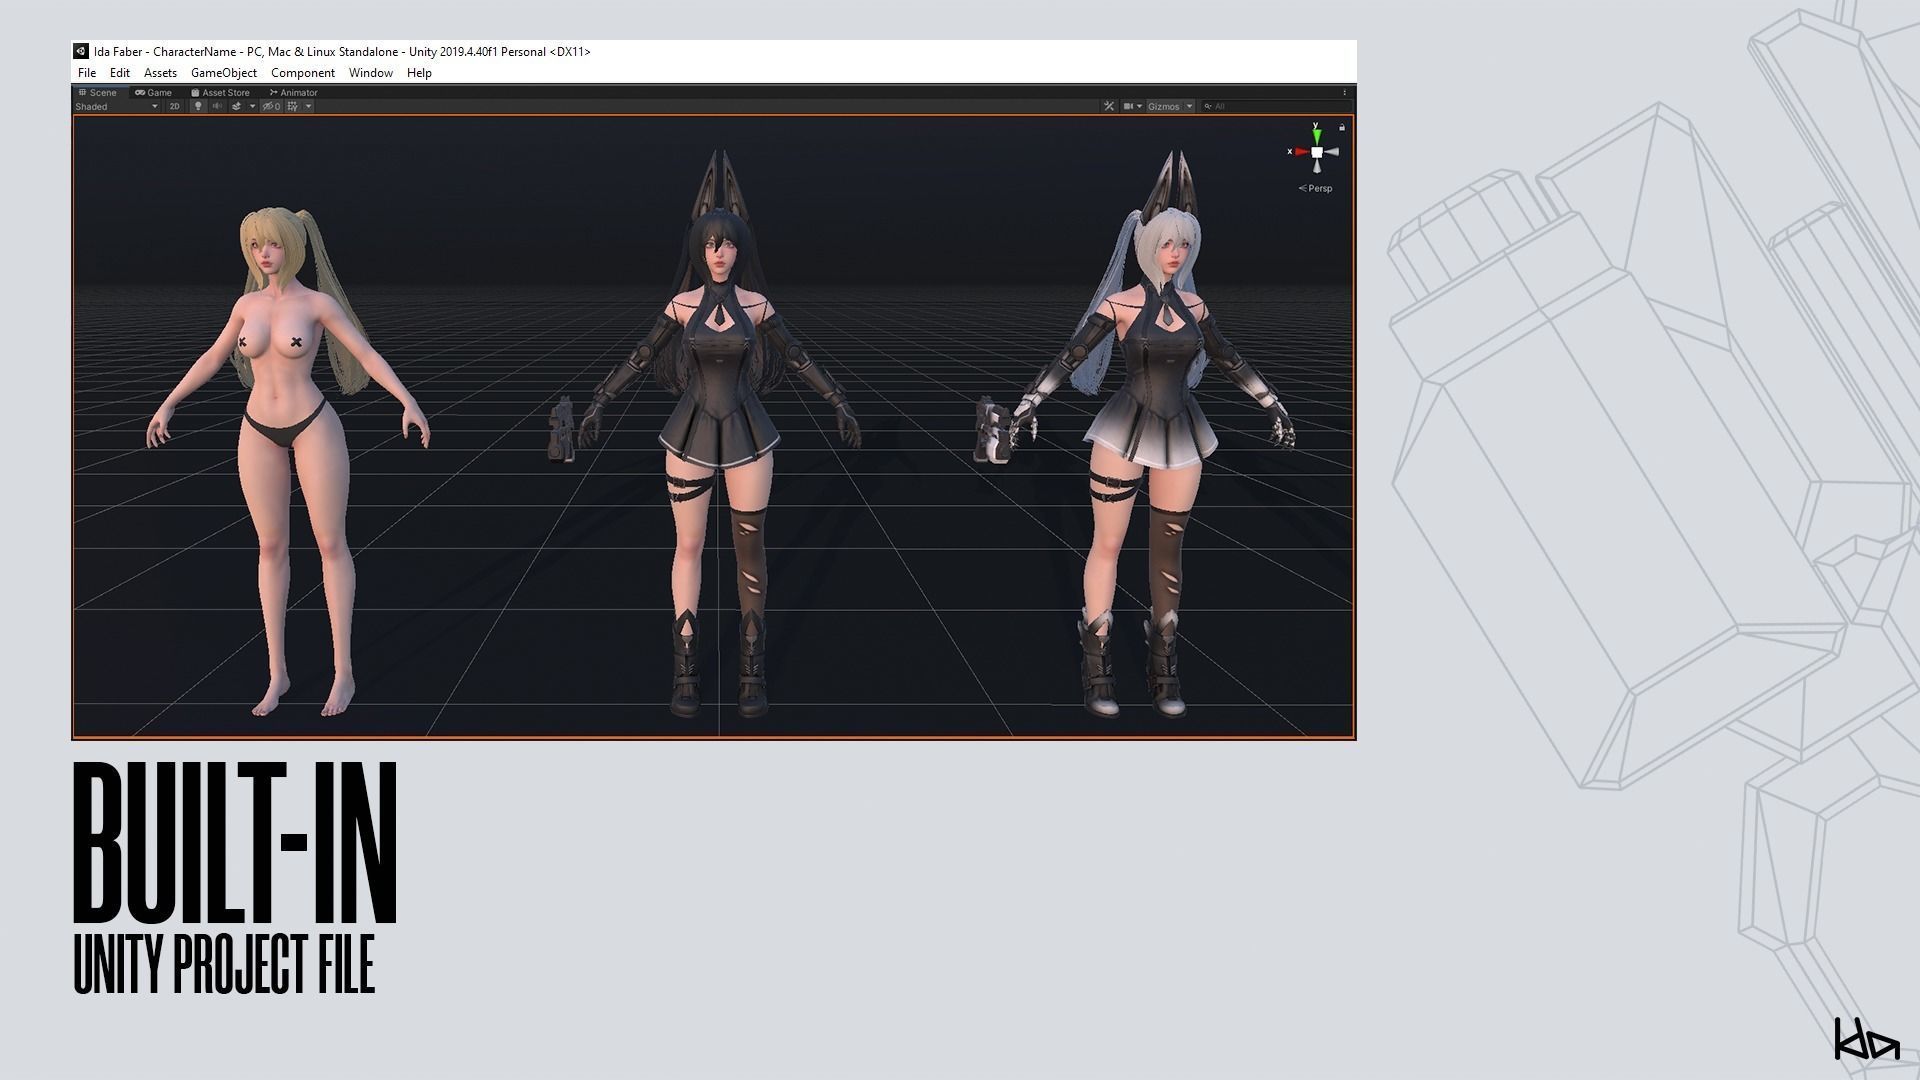The width and height of the screenshot is (1920, 1080).
Task: Open scene panel three-dot options menu
Action: click(1345, 92)
